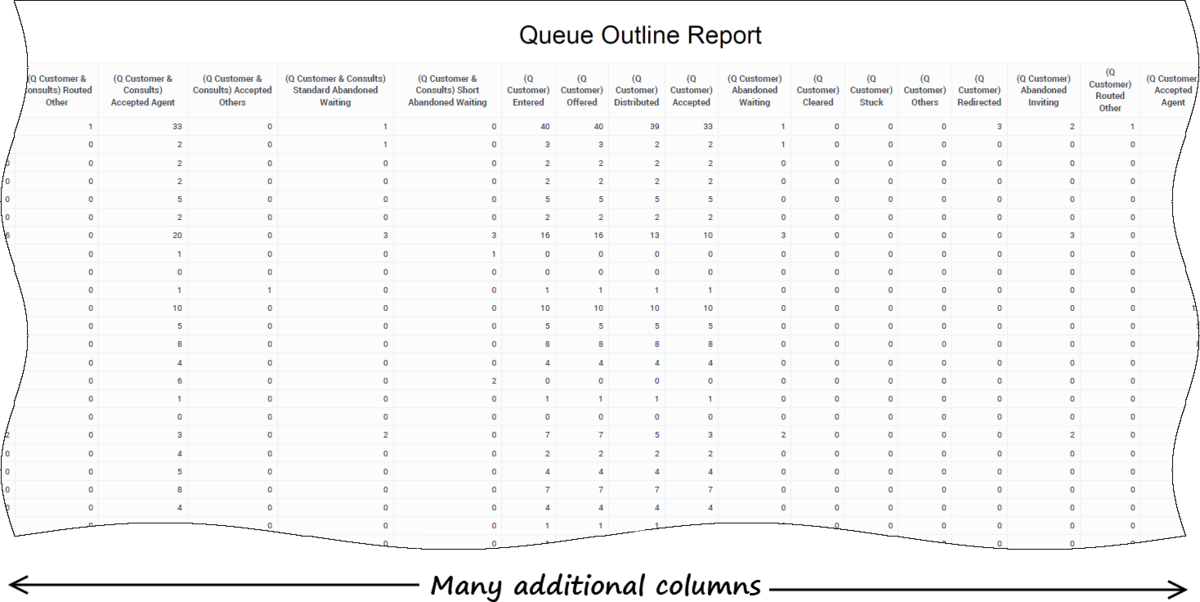Select value 16 in the Offered column

(x=598, y=235)
